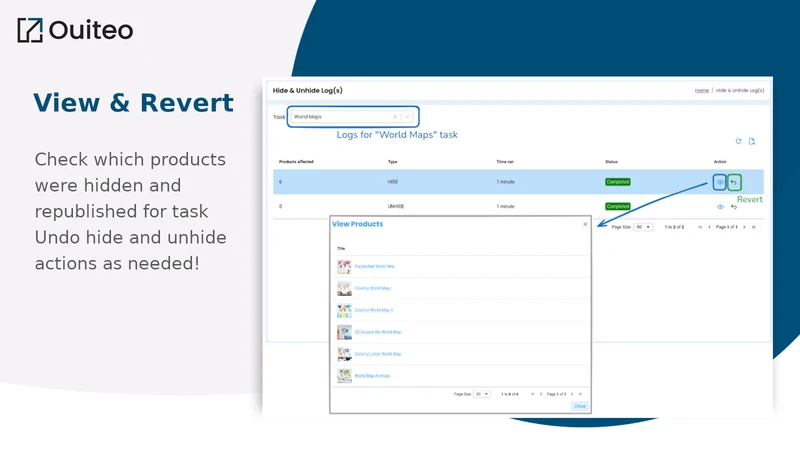
Task: Click the Task selector showing World Maps
Action: (x=353, y=117)
